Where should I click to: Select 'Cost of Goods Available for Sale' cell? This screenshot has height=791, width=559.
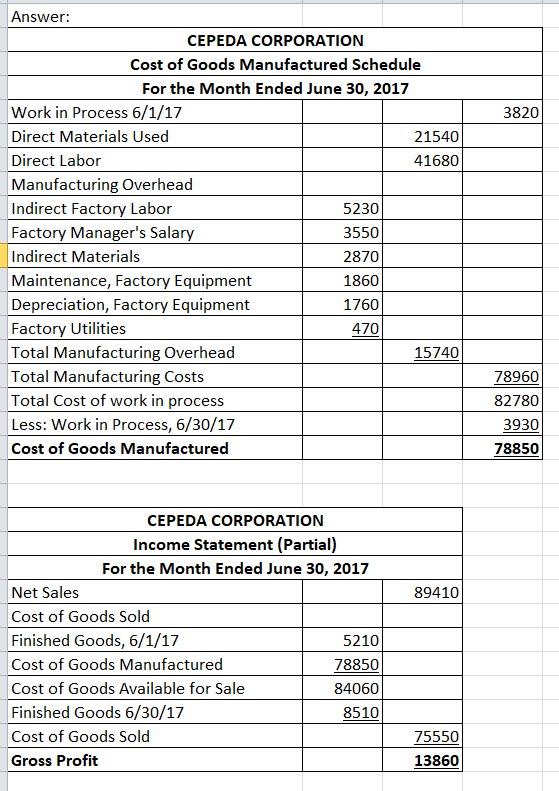pyautogui.click(x=155, y=688)
